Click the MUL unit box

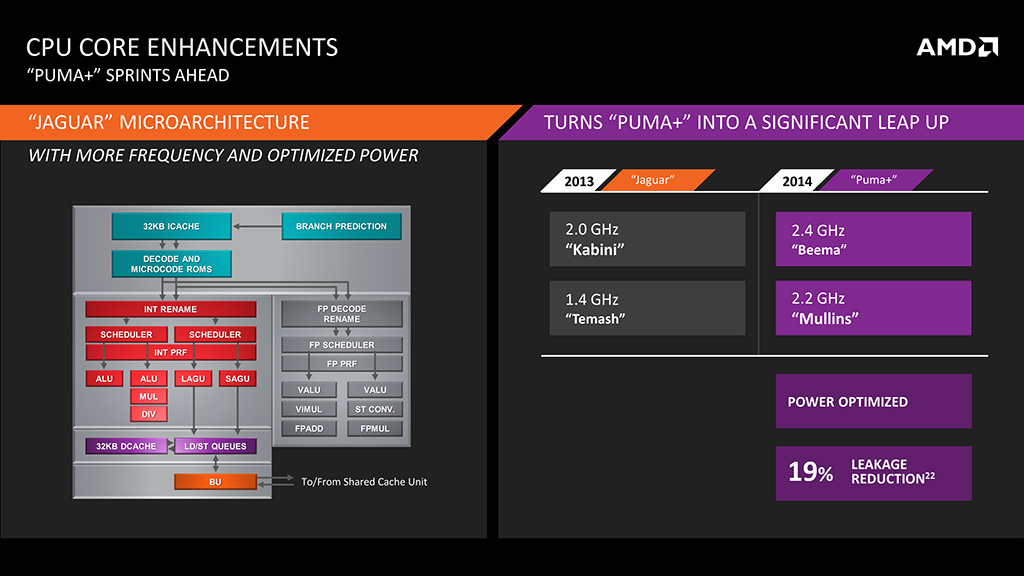point(148,396)
